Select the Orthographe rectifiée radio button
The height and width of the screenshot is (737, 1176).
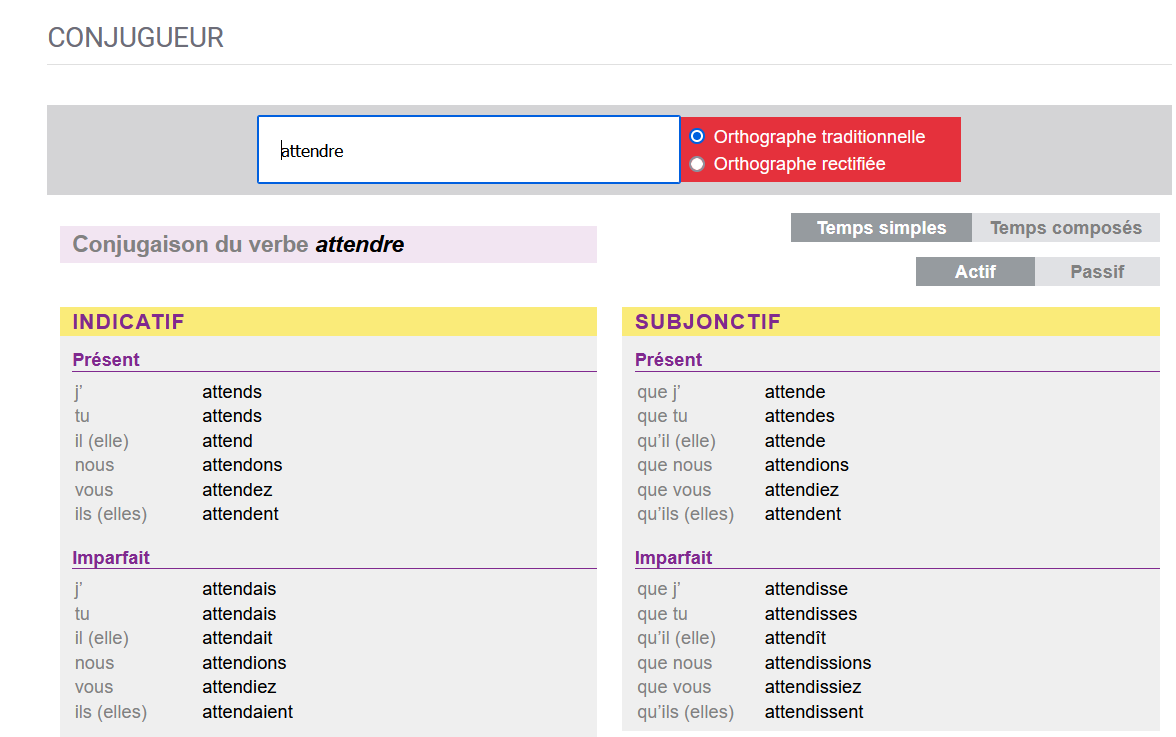(x=697, y=164)
